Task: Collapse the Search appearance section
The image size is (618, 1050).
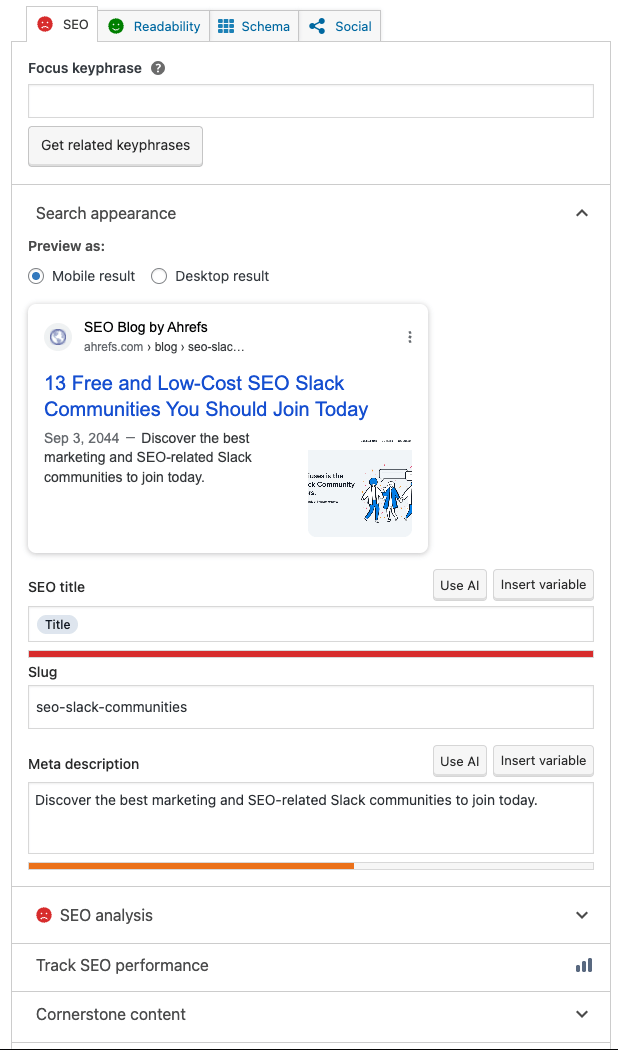Action: coord(582,213)
